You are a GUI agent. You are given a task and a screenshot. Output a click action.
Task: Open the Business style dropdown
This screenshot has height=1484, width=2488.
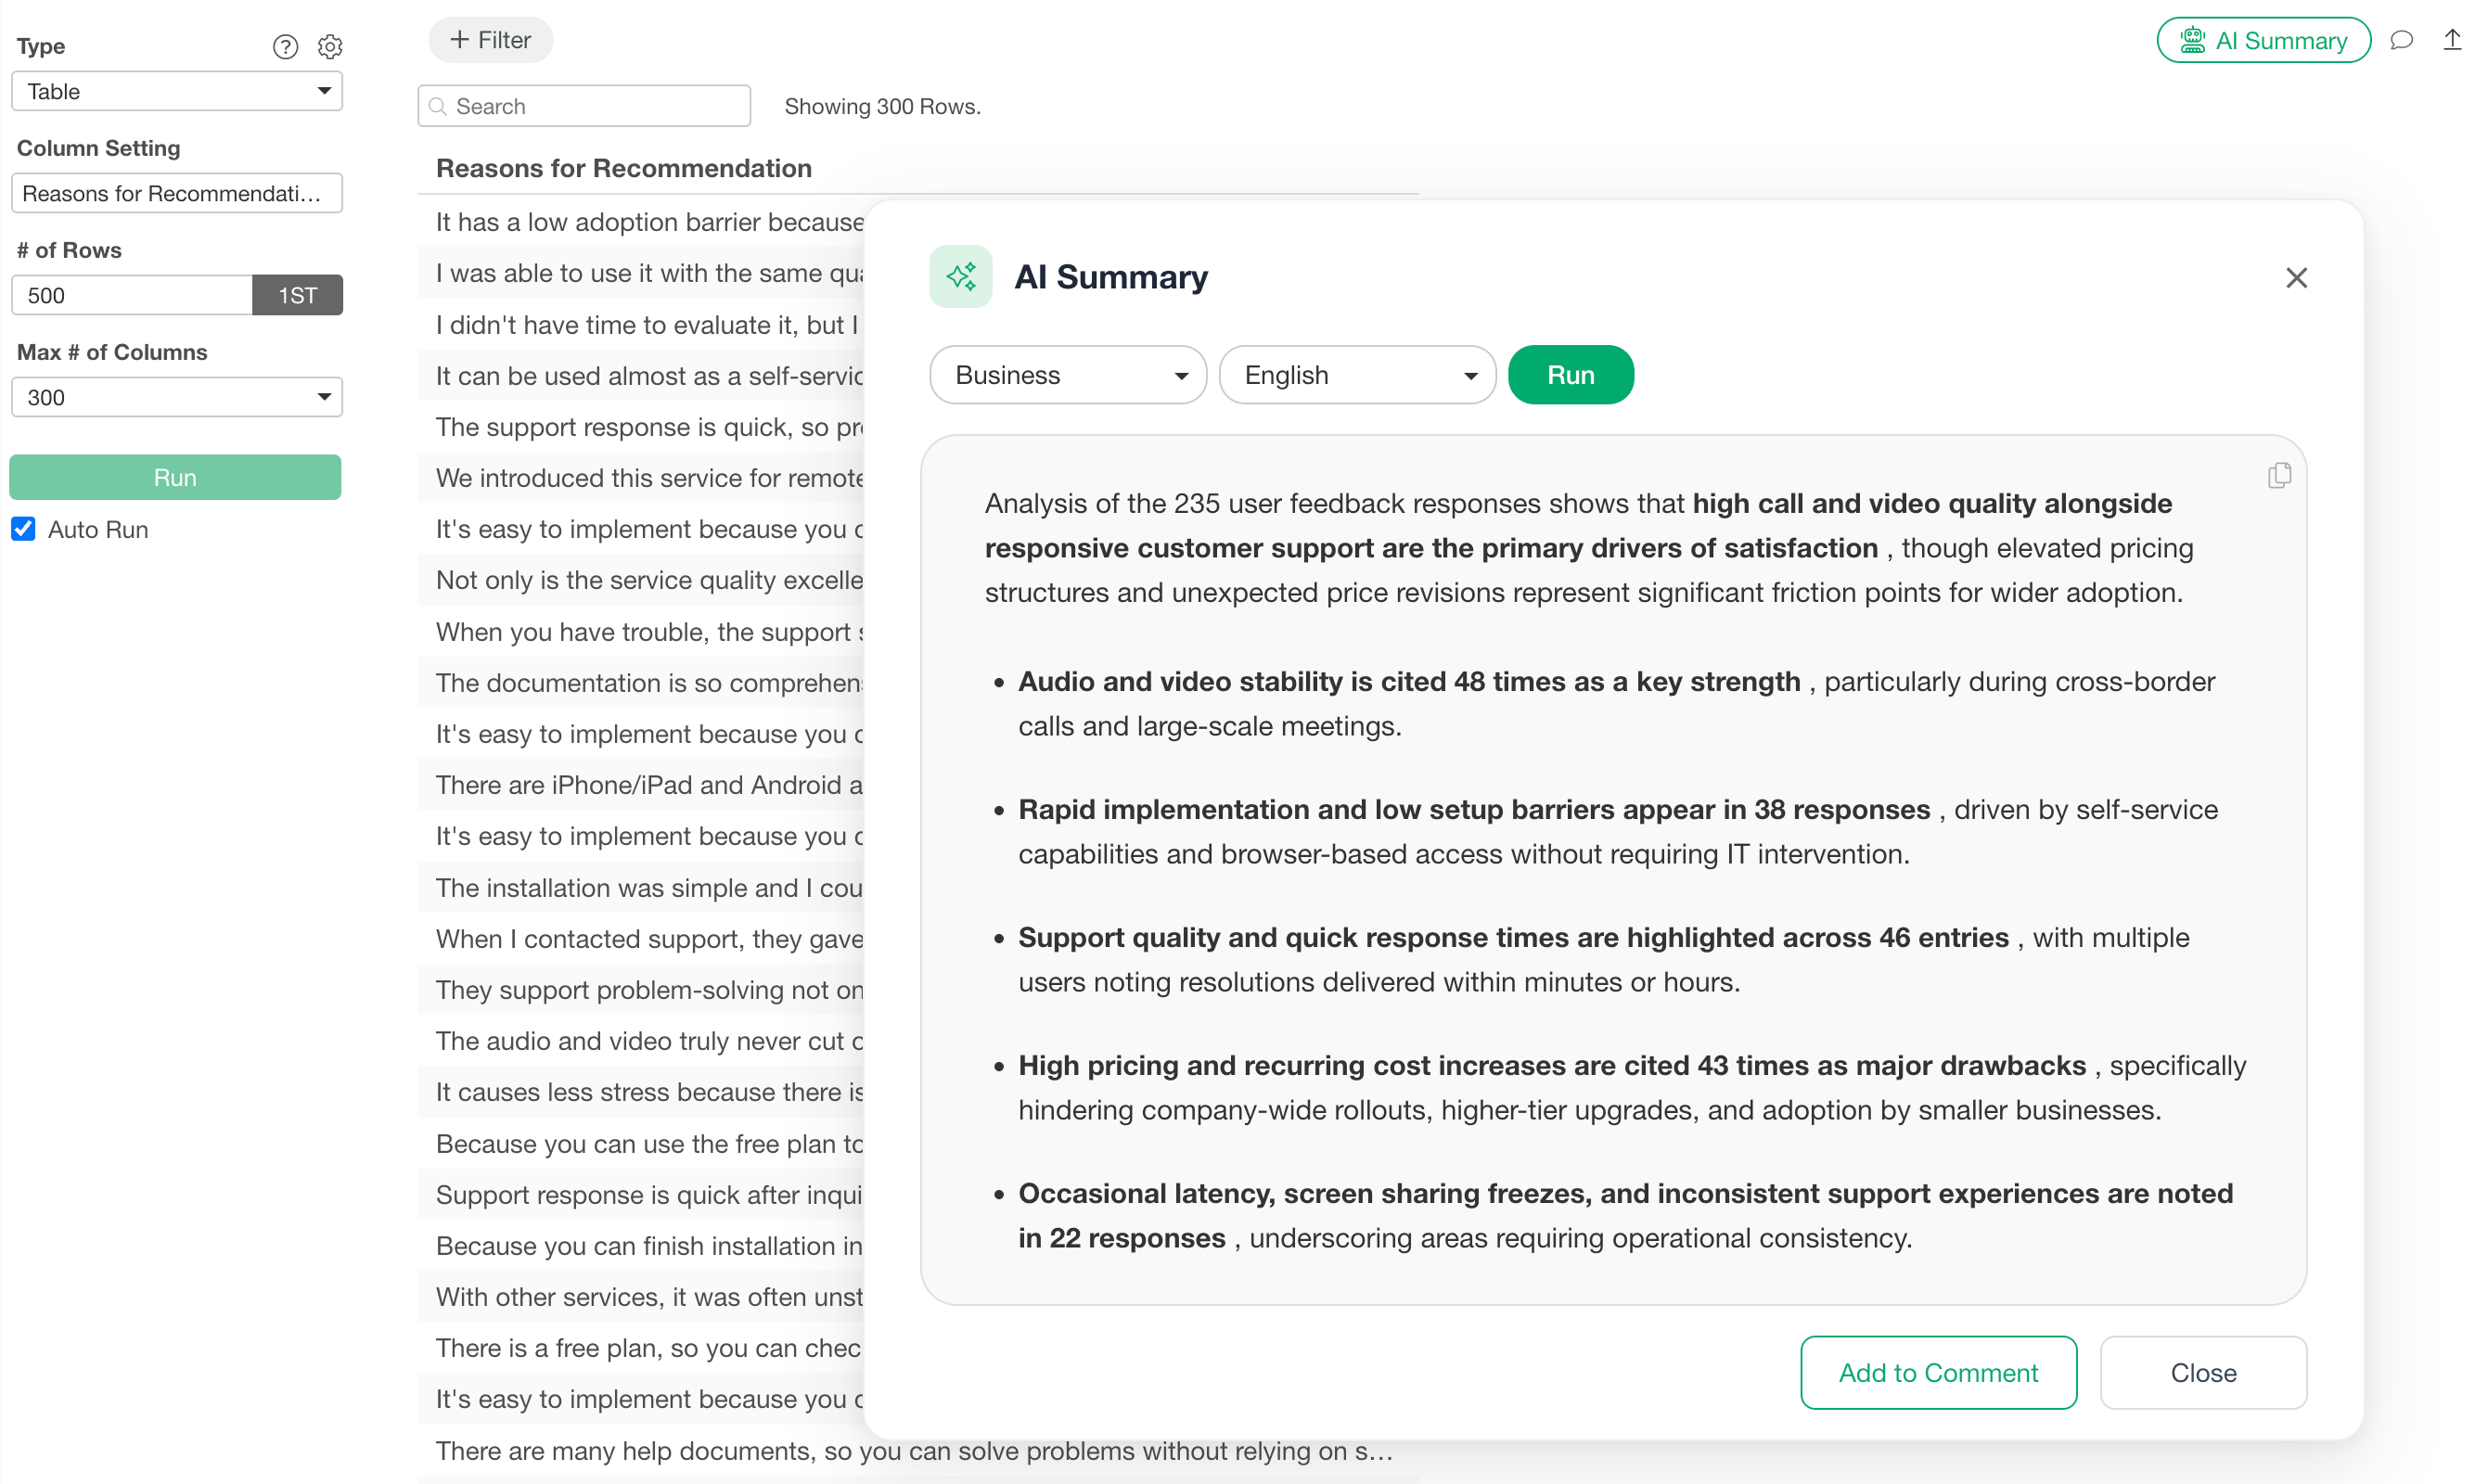coord(1068,375)
